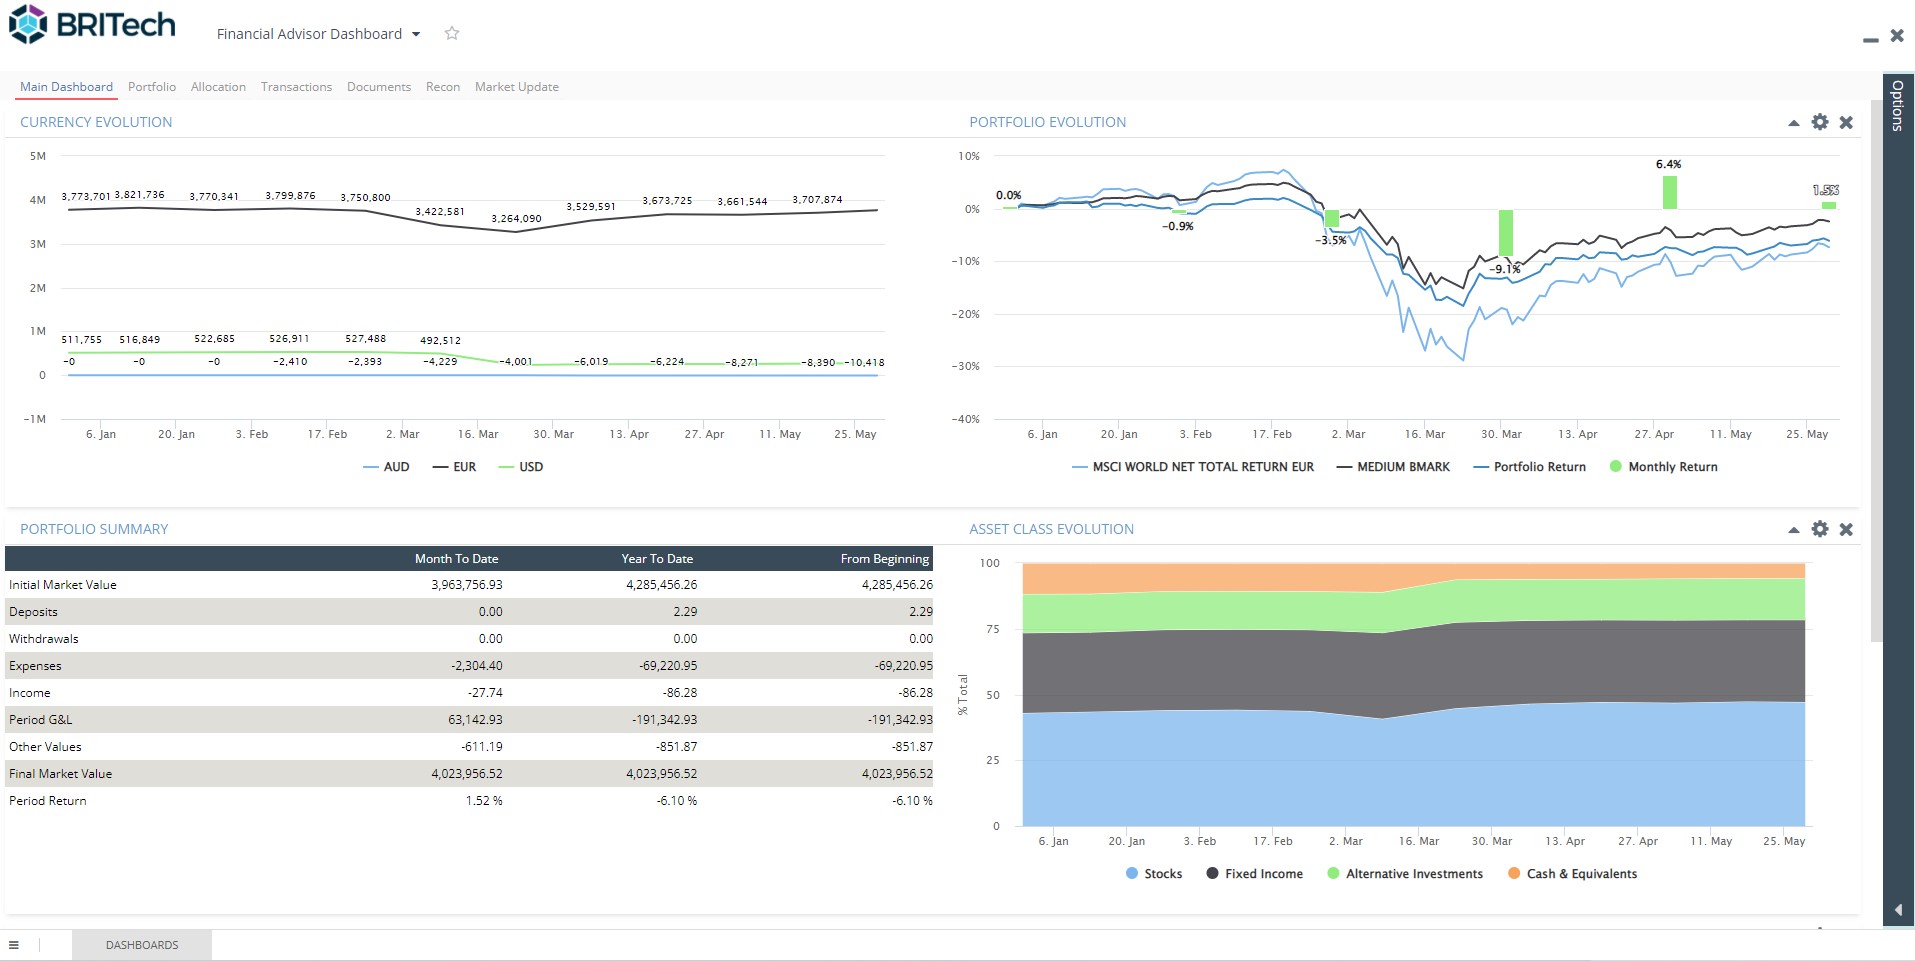This screenshot has width=1915, height=961.
Task: Expand side panel with bottom arrow
Action: click(x=1898, y=910)
